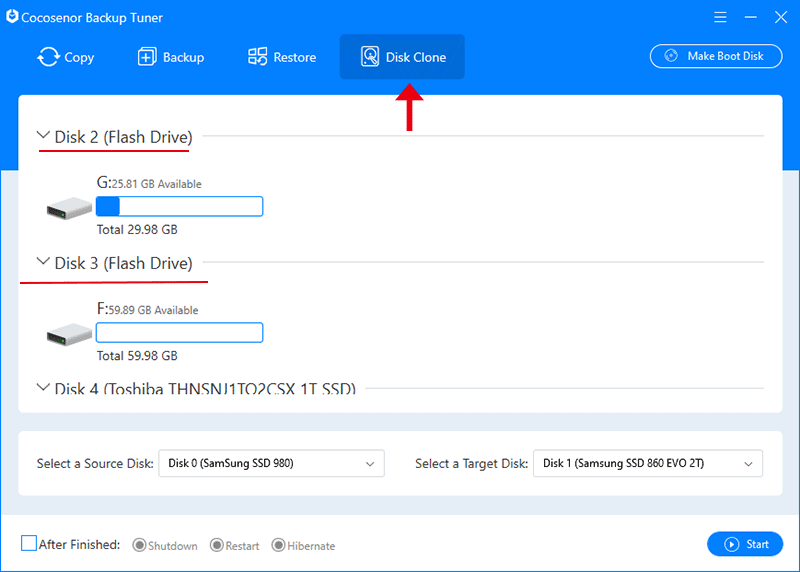Close the Backup Tuner window
Screen dimensions: 800x572
(x=781, y=17)
